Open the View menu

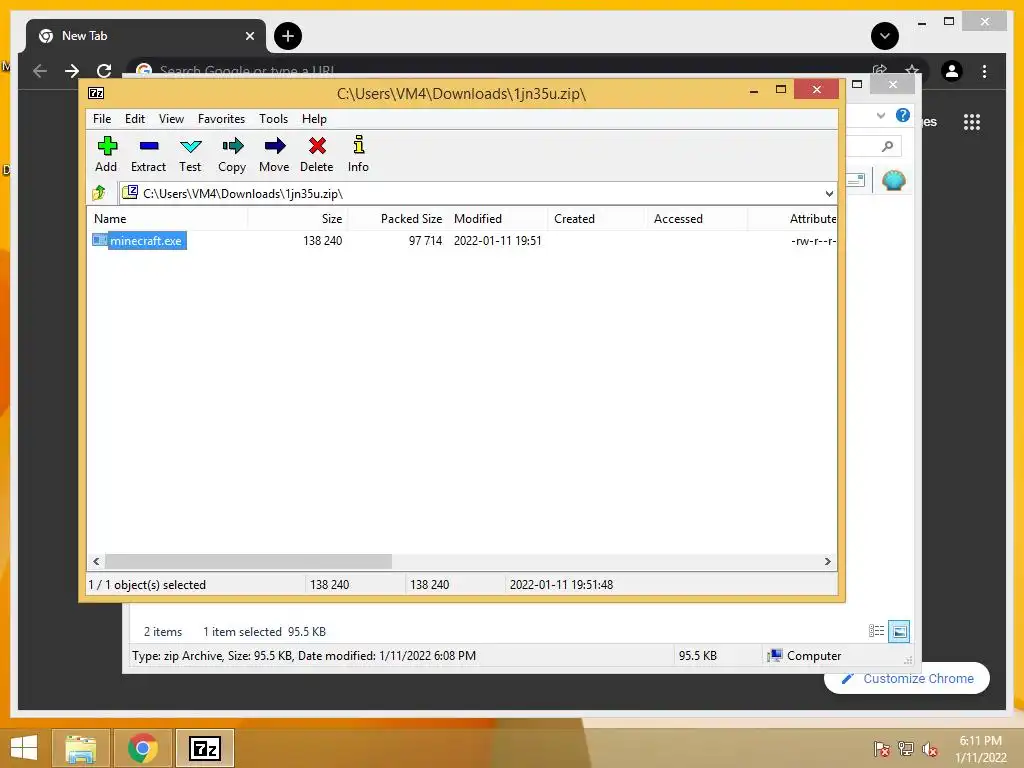(171, 119)
